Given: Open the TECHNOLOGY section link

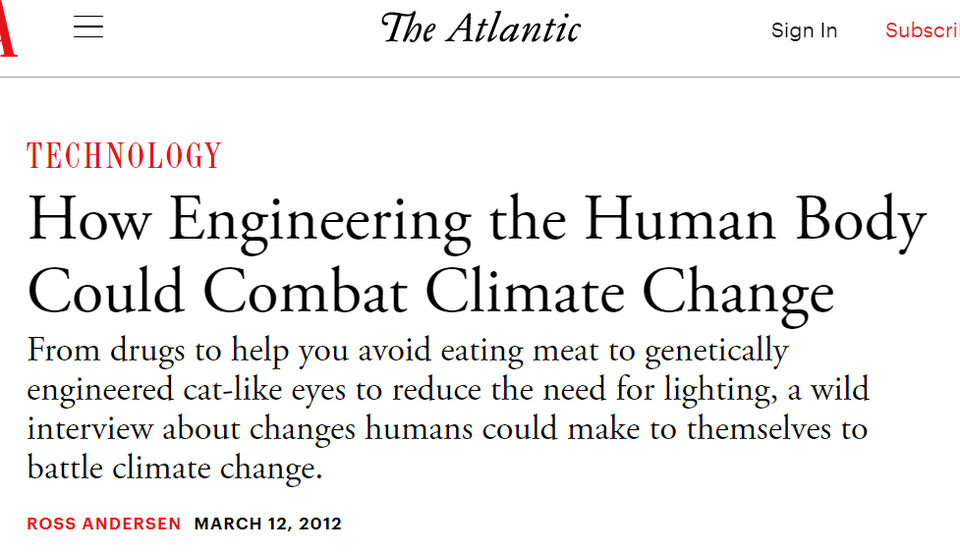Looking at the screenshot, I should tap(124, 156).
